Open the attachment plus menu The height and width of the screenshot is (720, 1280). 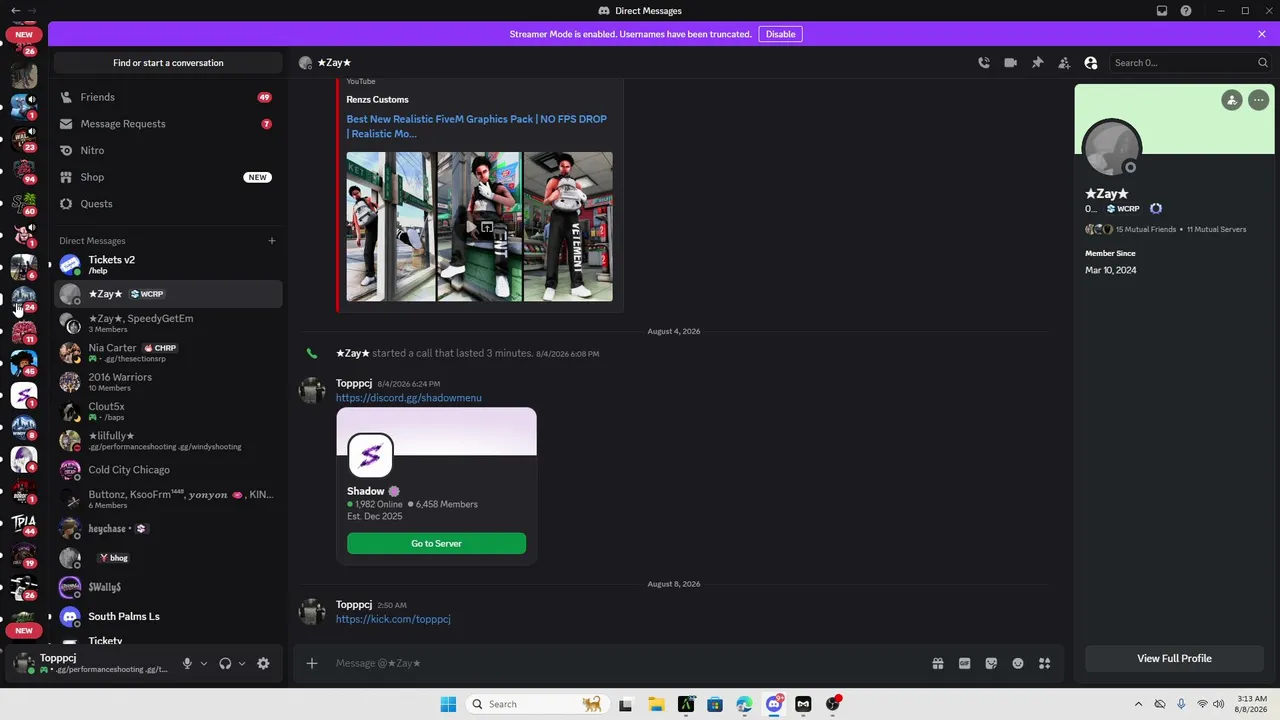coord(312,663)
